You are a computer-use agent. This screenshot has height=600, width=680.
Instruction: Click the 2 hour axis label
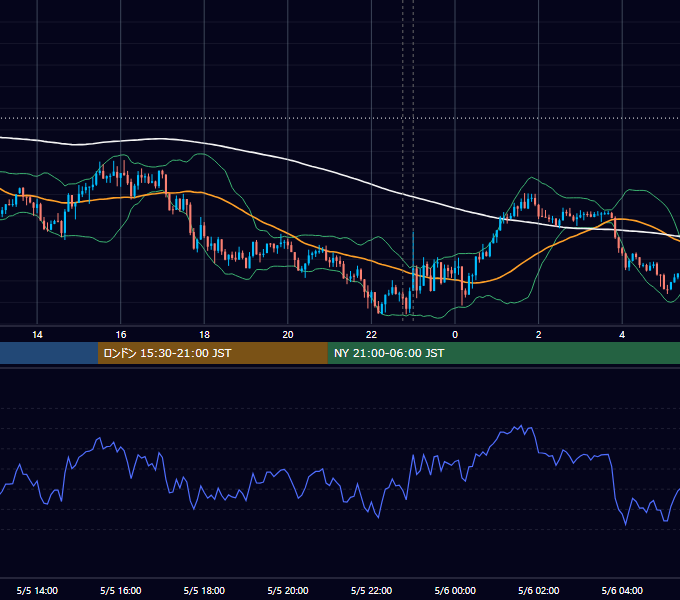pyautogui.click(x=539, y=335)
